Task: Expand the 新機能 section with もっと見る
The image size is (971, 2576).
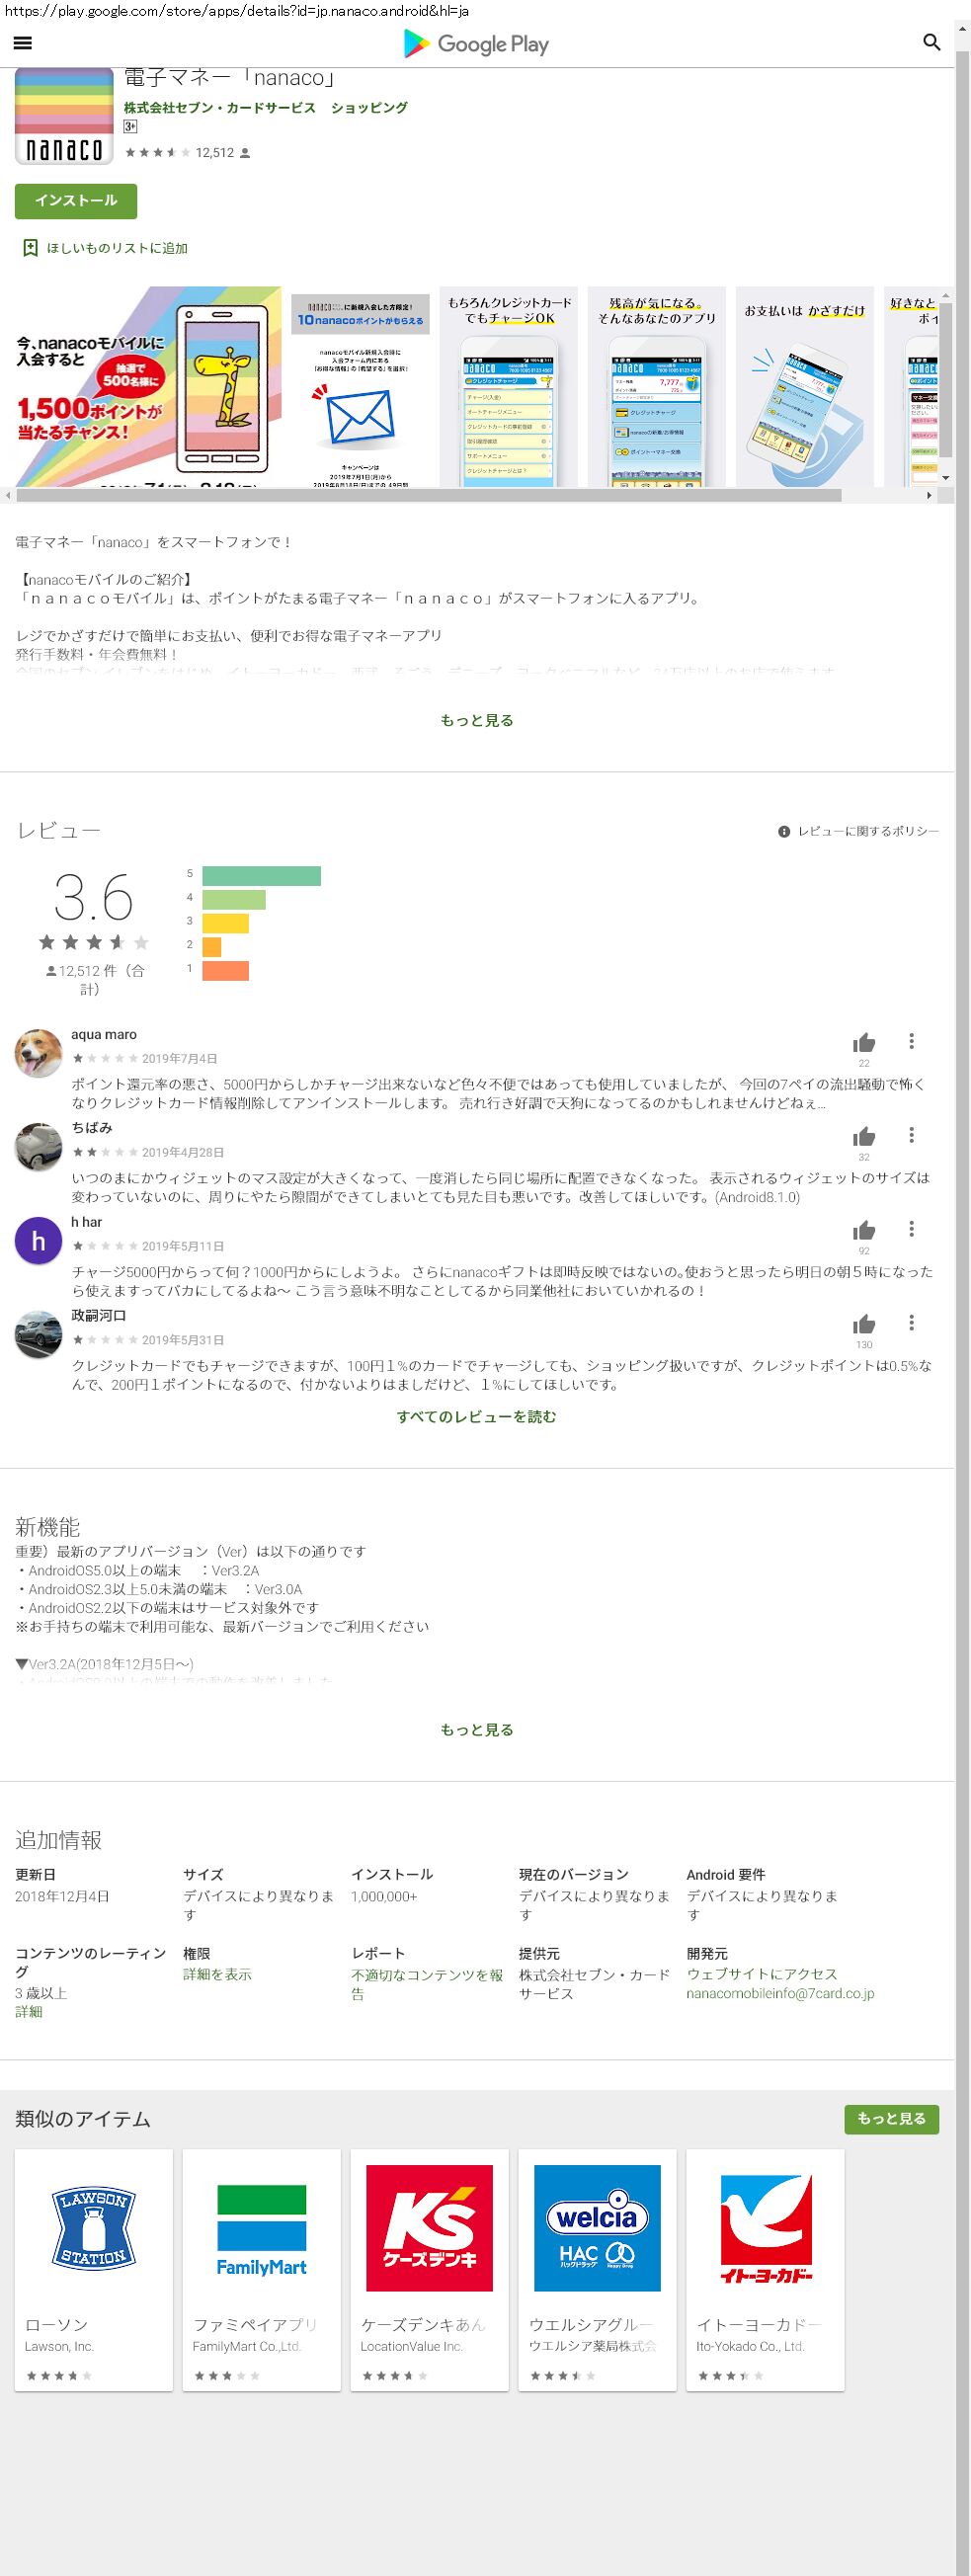Action: point(477,1730)
